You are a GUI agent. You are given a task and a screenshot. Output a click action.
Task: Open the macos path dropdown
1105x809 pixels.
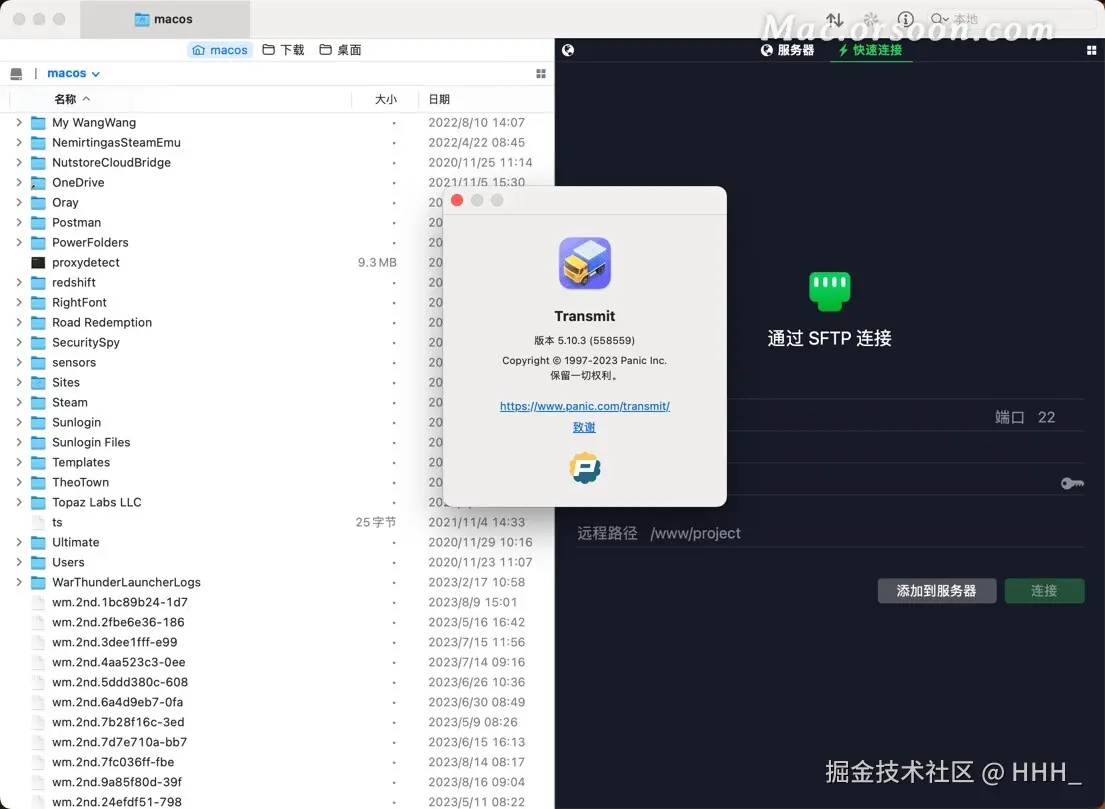[x=73, y=73]
